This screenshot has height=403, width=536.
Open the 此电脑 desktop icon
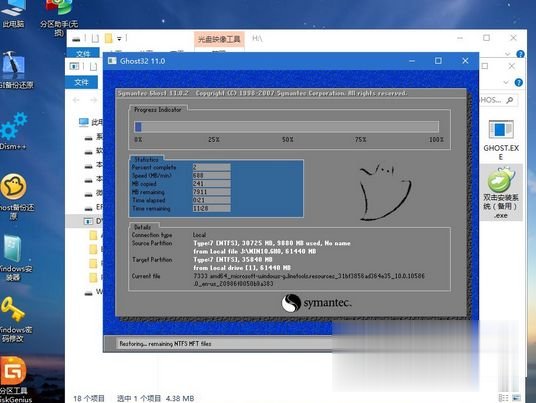tap(13, 14)
